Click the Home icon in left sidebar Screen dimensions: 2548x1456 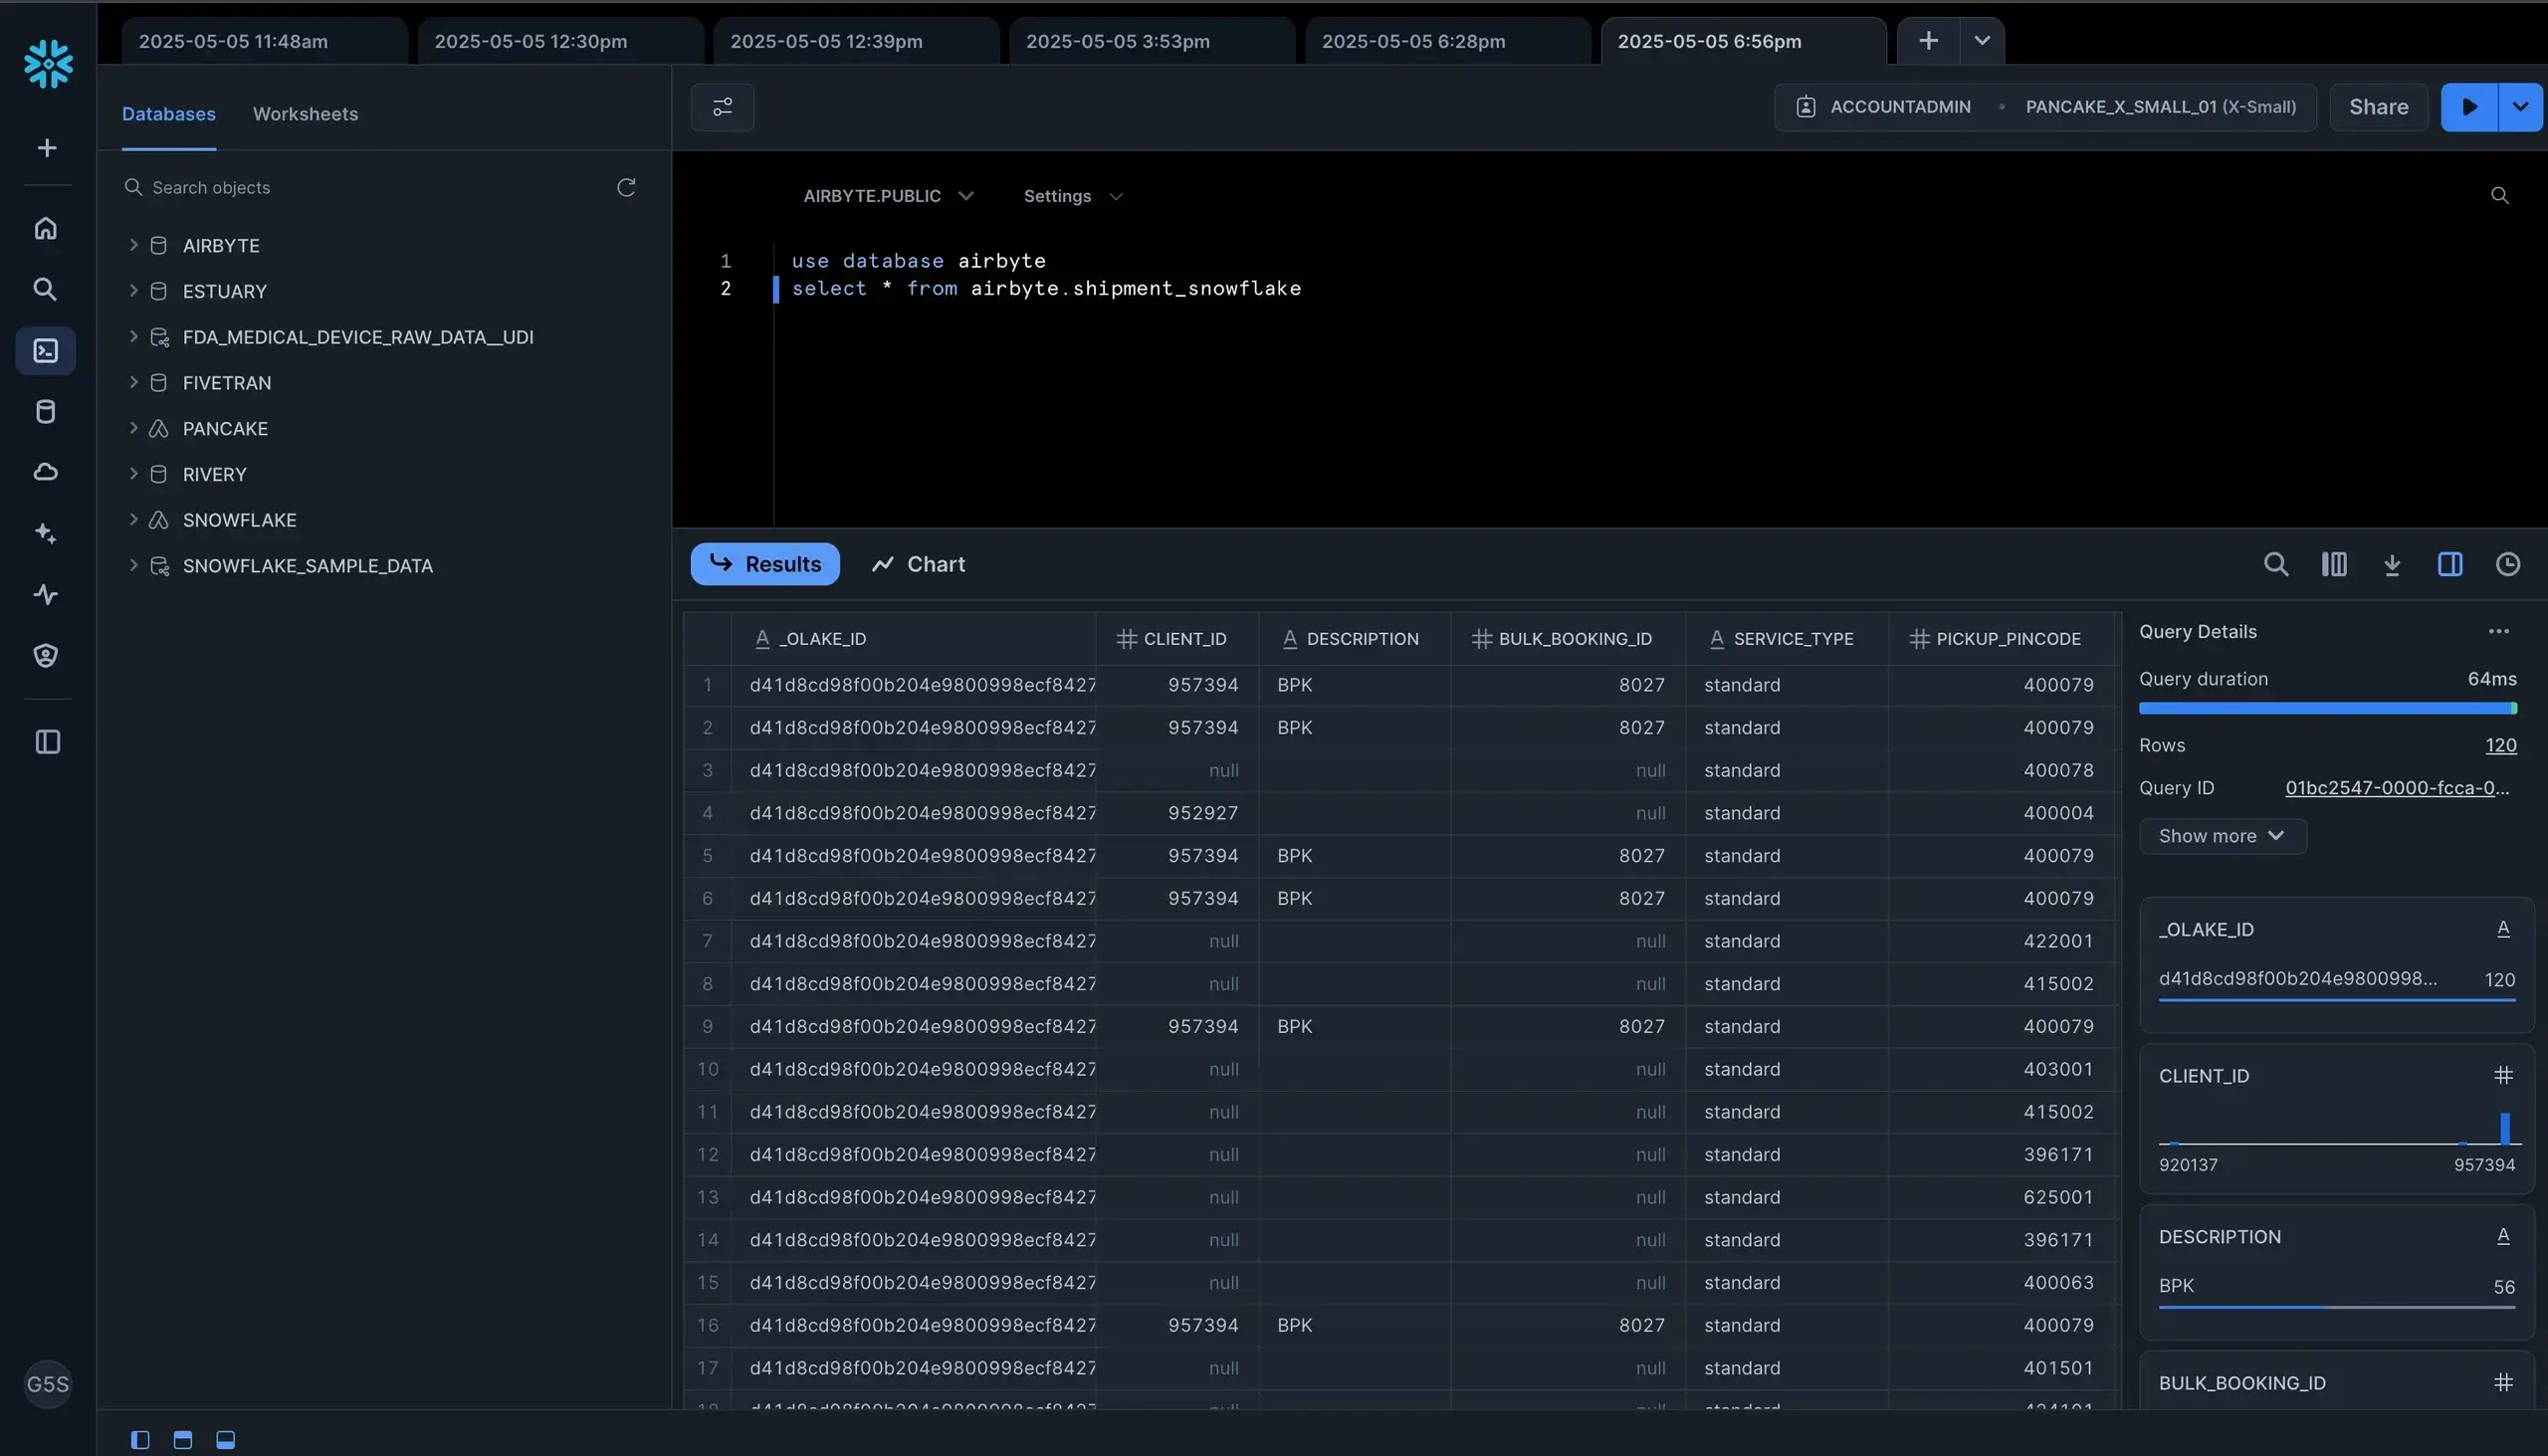tap(46, 229)
